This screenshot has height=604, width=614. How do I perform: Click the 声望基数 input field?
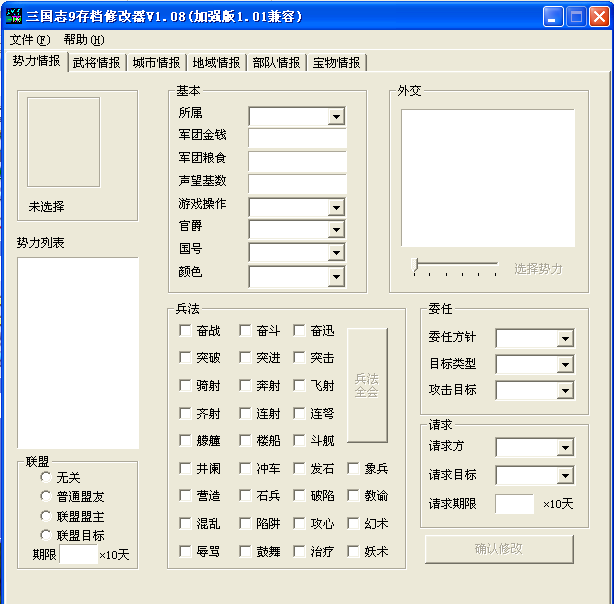coord(297,184)
